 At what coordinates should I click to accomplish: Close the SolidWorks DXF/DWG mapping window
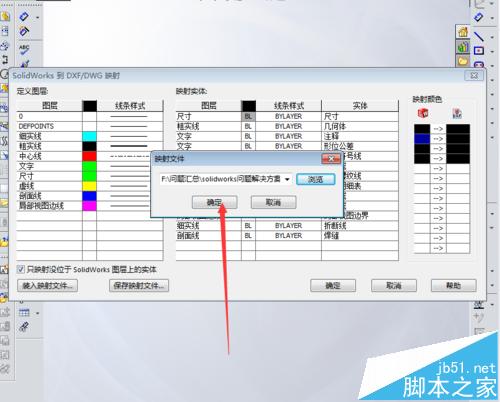point(474,76)
